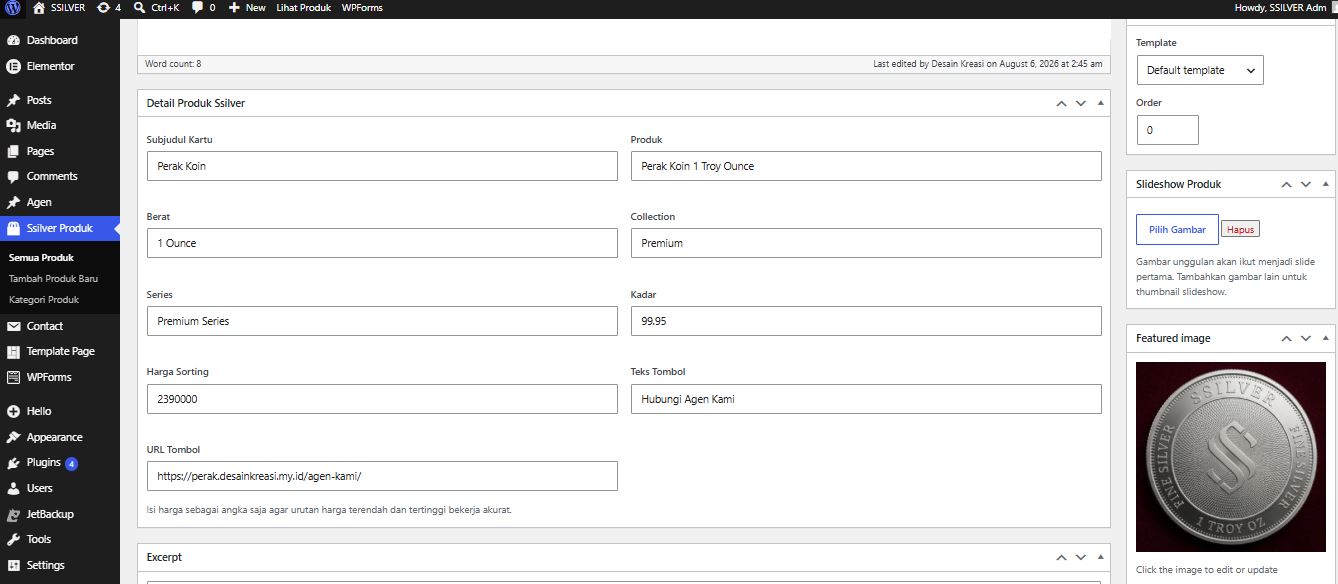Collapse the Featured image panel
Screen dimensions: 1338x584
(1325, 338)
